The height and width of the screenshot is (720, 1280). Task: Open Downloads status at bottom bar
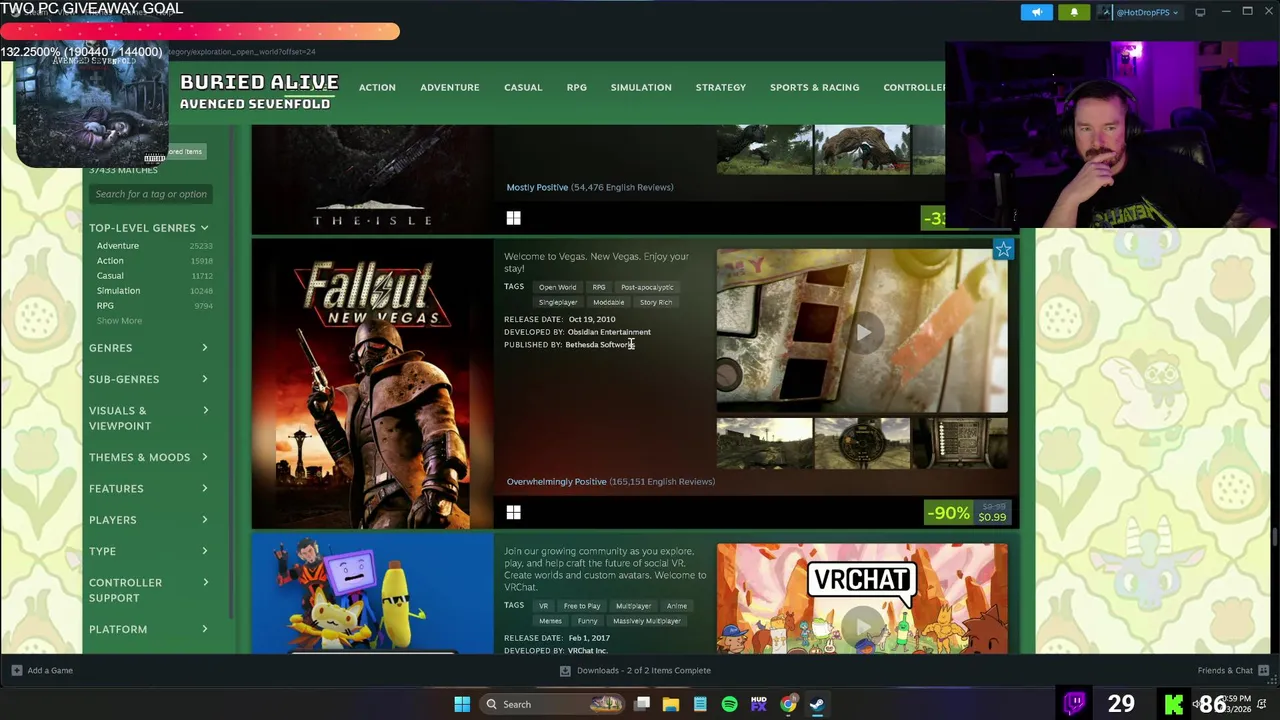635,670
